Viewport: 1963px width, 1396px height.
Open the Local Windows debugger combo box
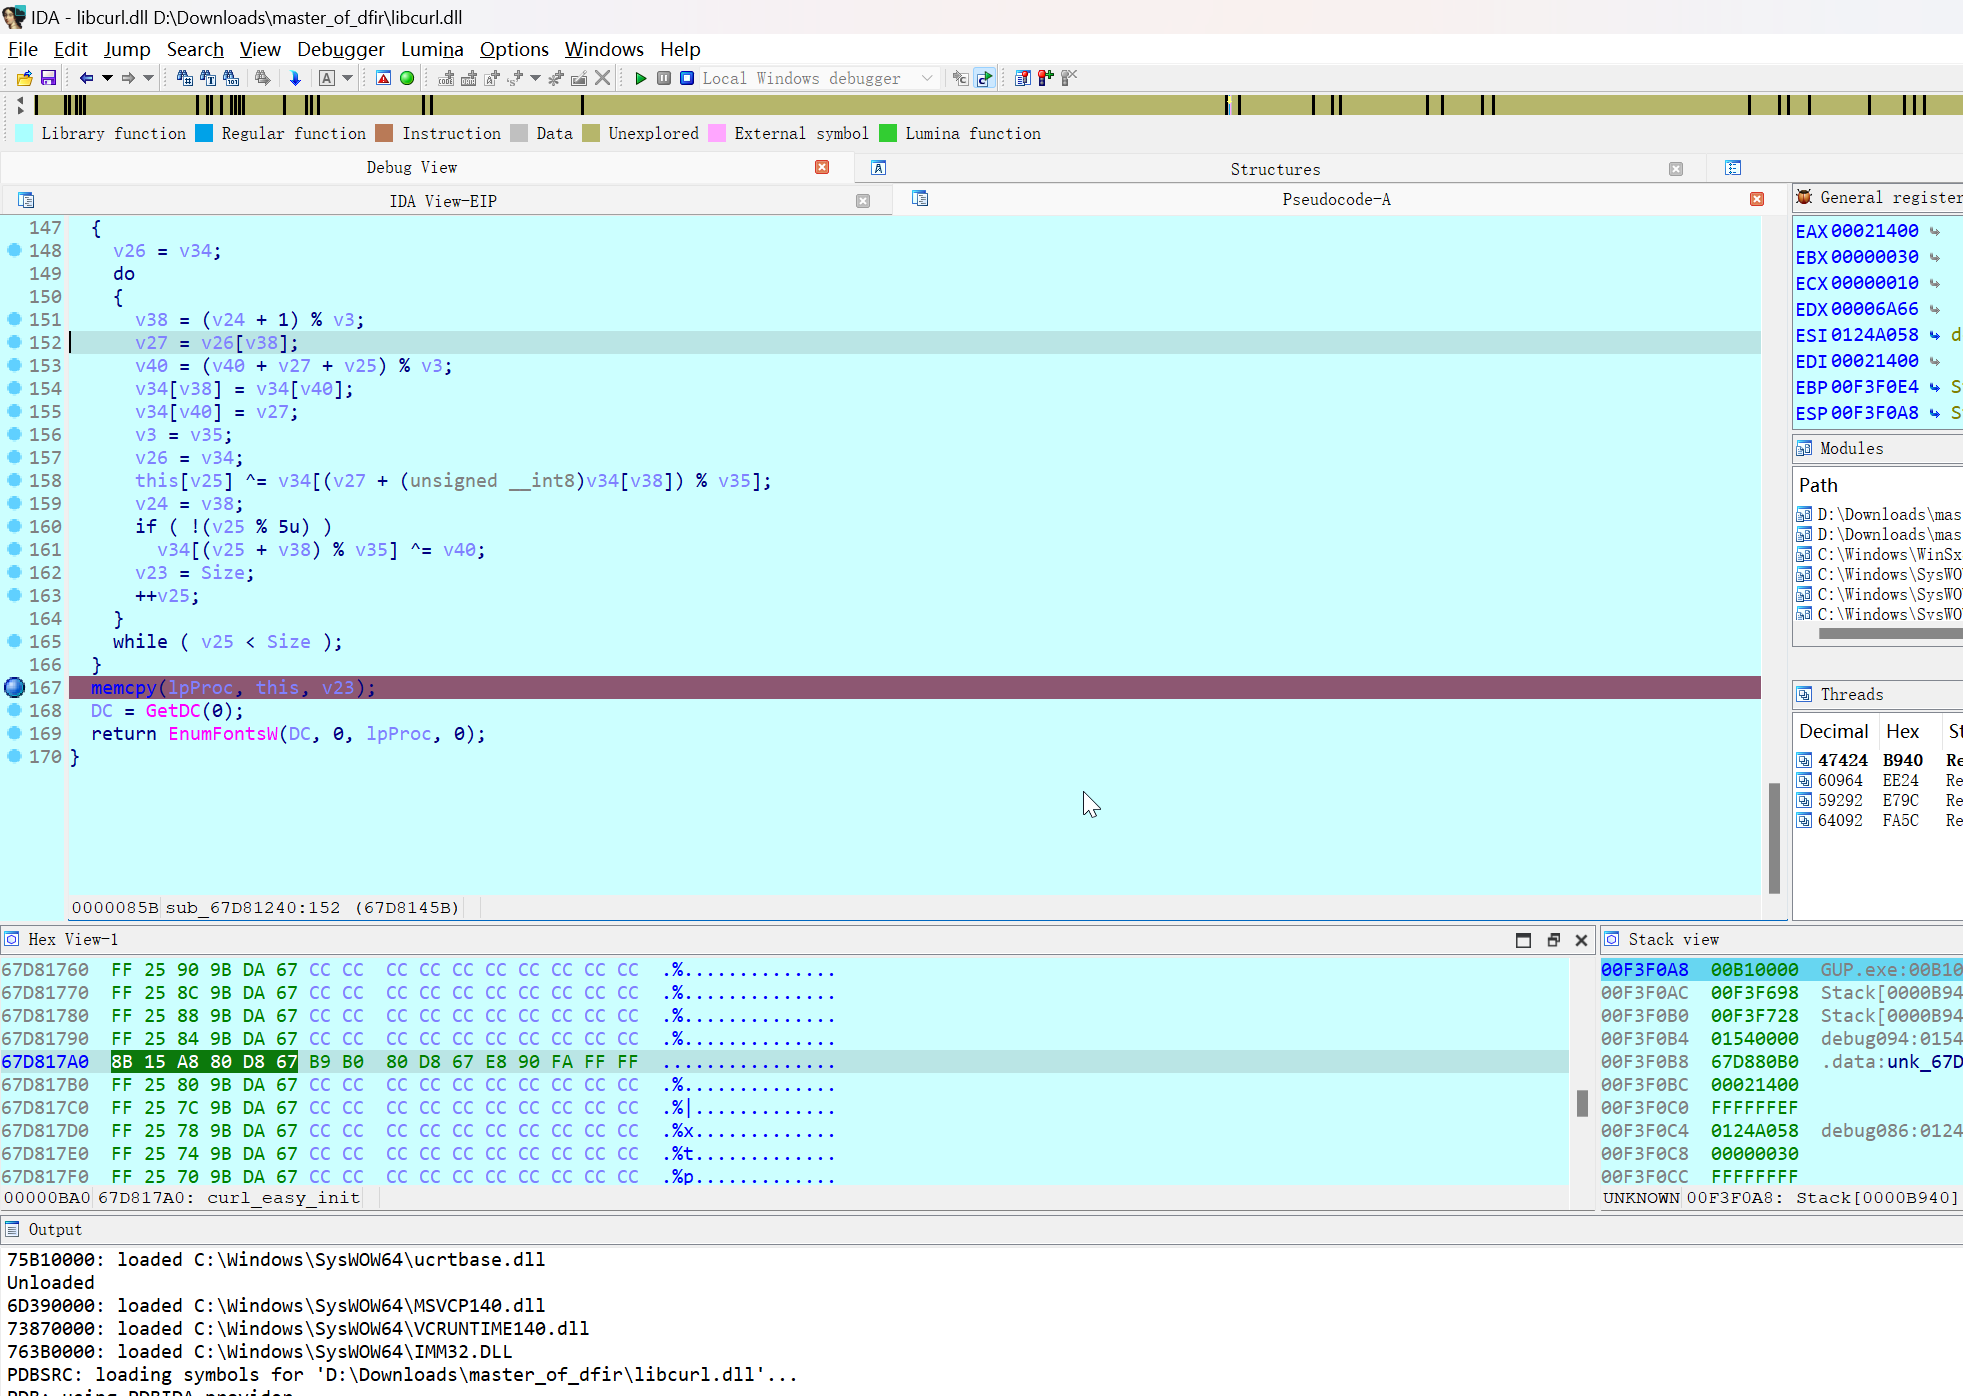[817, 78]
